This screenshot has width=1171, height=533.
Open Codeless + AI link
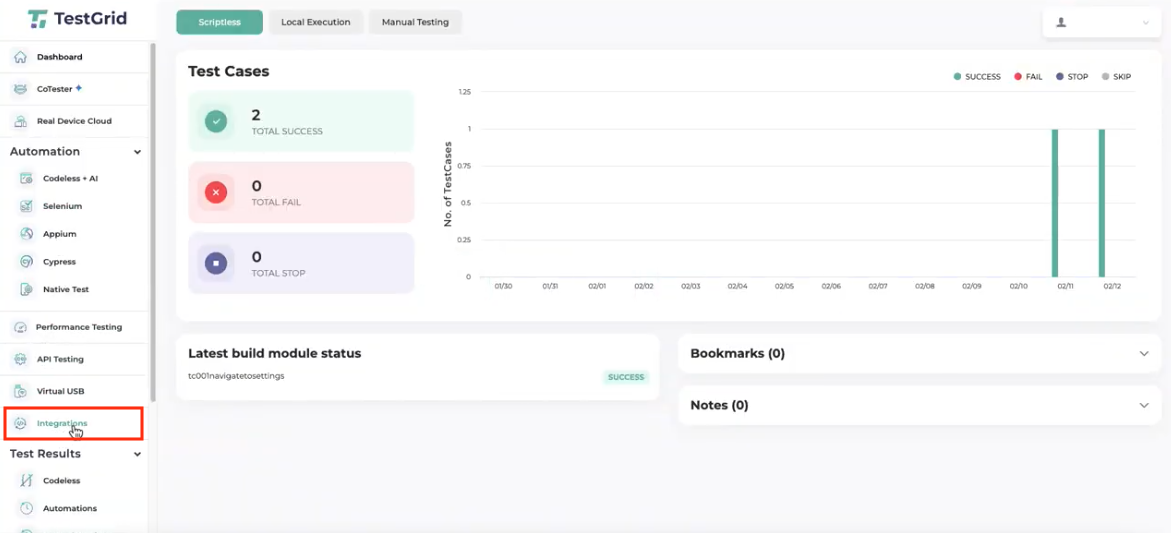click(71, 178)
